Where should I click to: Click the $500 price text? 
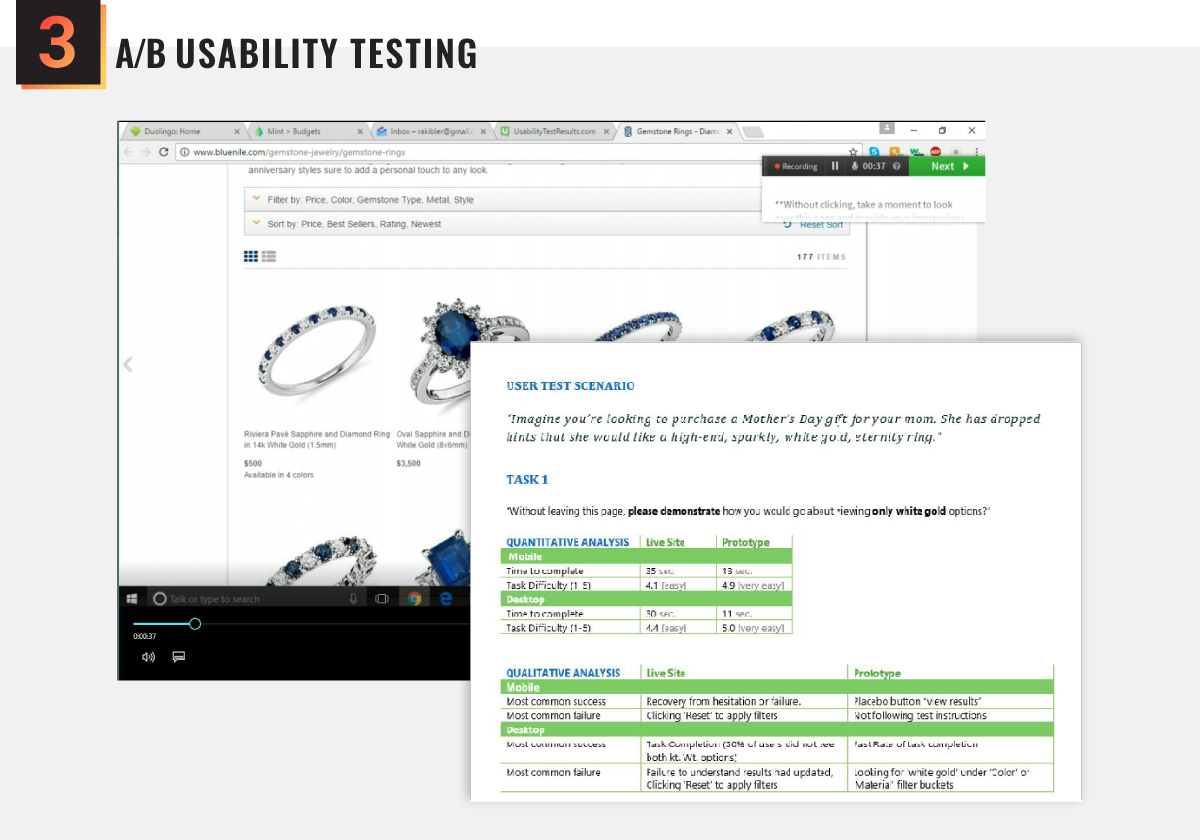coord(253,463)
